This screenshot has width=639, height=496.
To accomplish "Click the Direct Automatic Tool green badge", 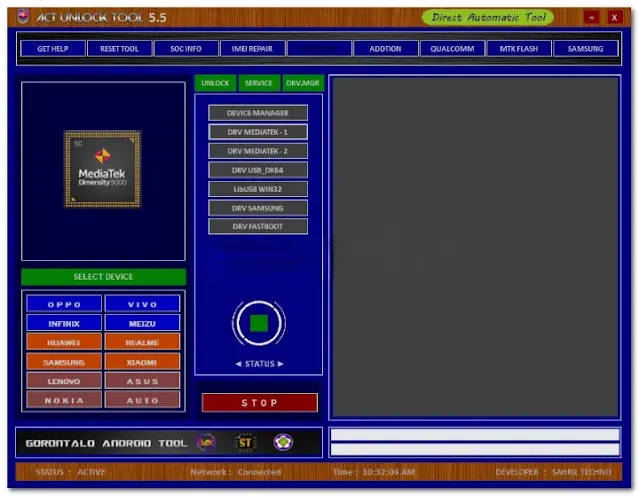I will pos(488,17).
